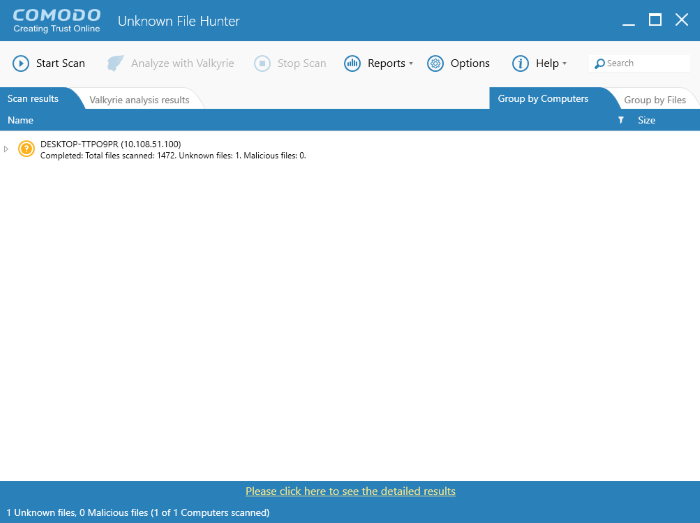The width and height of the screenshot is (700, 523).
Task: Click the Stop Scan square icon
Action: pos(262,63)
